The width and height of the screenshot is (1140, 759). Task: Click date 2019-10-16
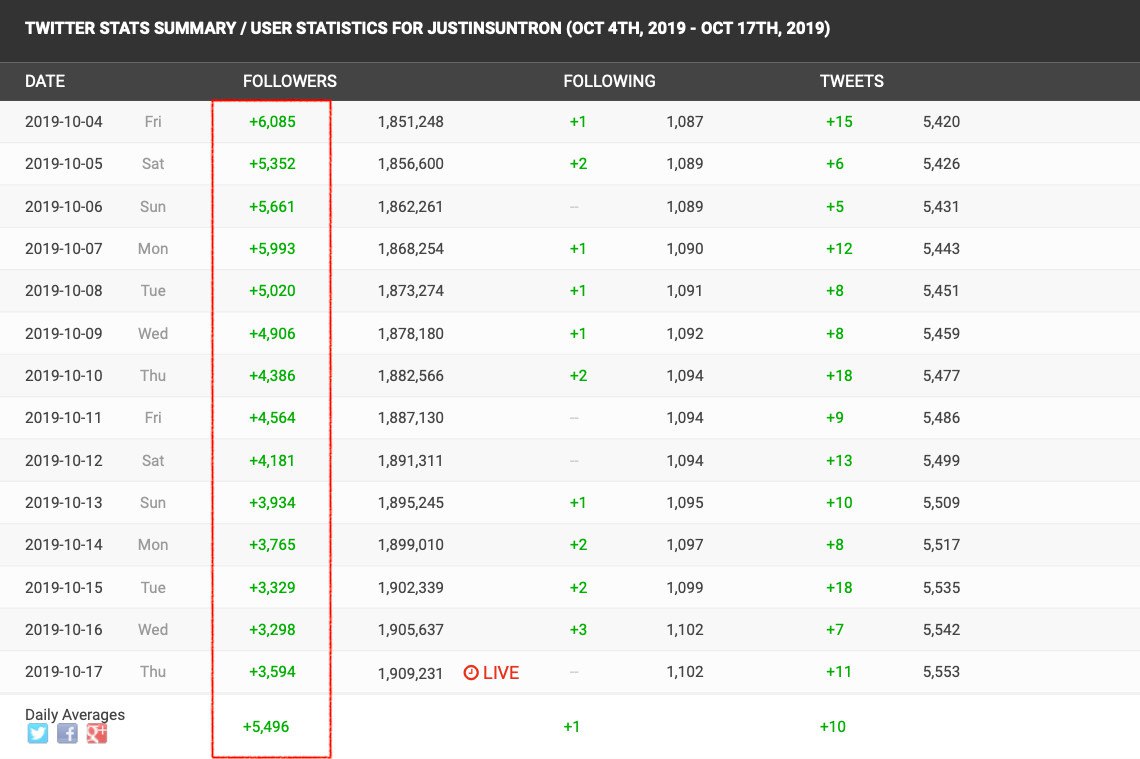pyautogui.click(x=64, y=630)
